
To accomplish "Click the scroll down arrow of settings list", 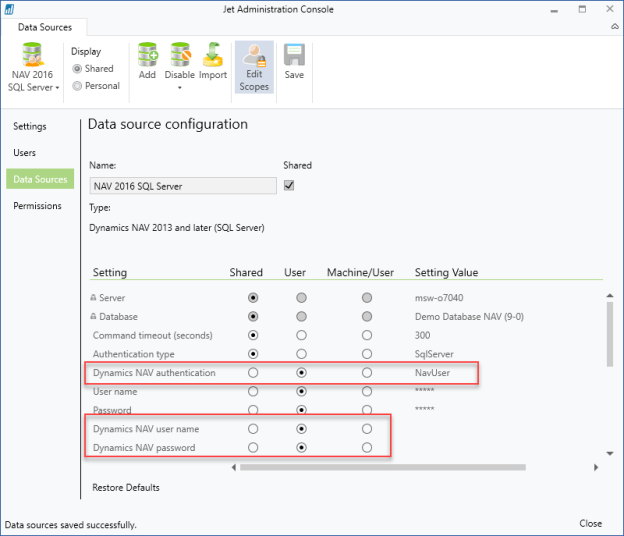I will click(610, 454).
